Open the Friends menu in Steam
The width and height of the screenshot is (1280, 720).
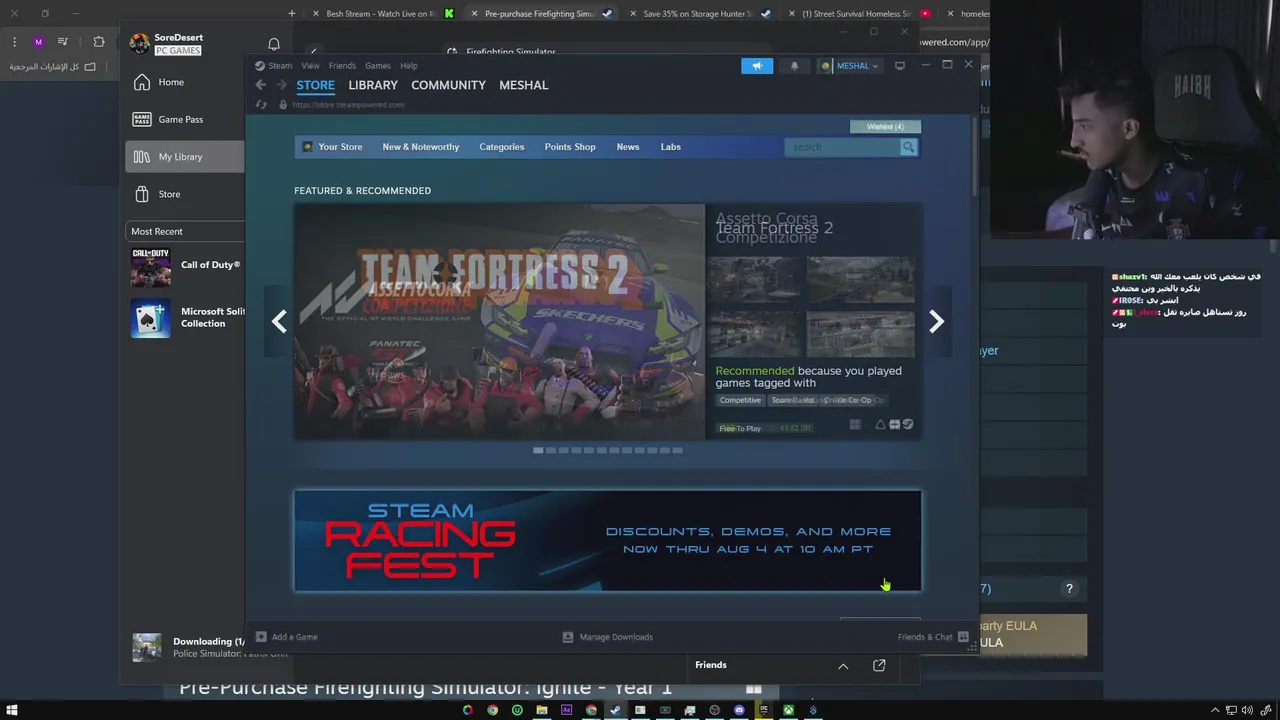coord(342,66)
